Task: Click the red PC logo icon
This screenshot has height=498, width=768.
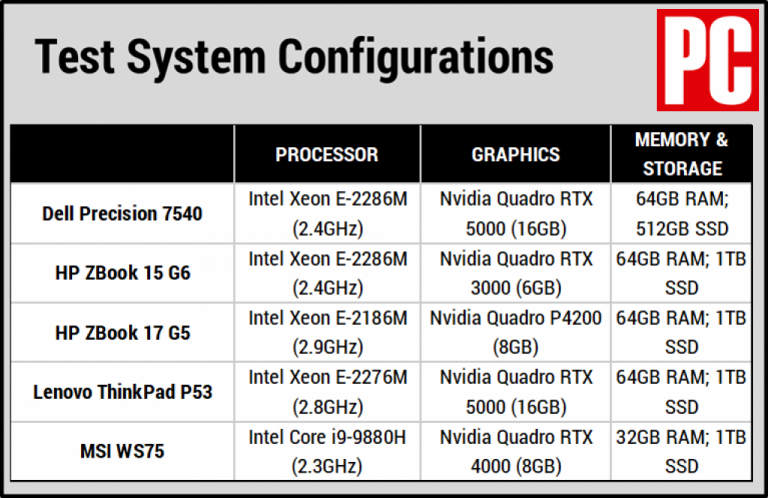Action: [x=707, y=60]
